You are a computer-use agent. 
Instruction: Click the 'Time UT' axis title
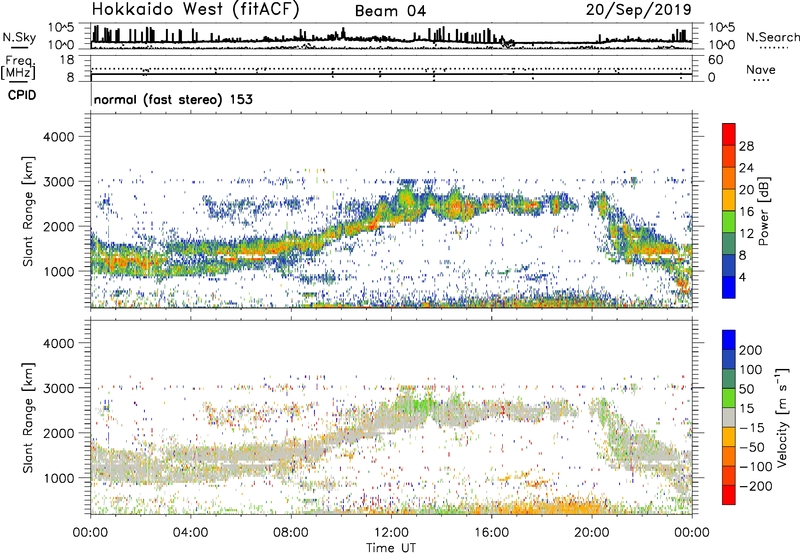click(x=391, y=548)
